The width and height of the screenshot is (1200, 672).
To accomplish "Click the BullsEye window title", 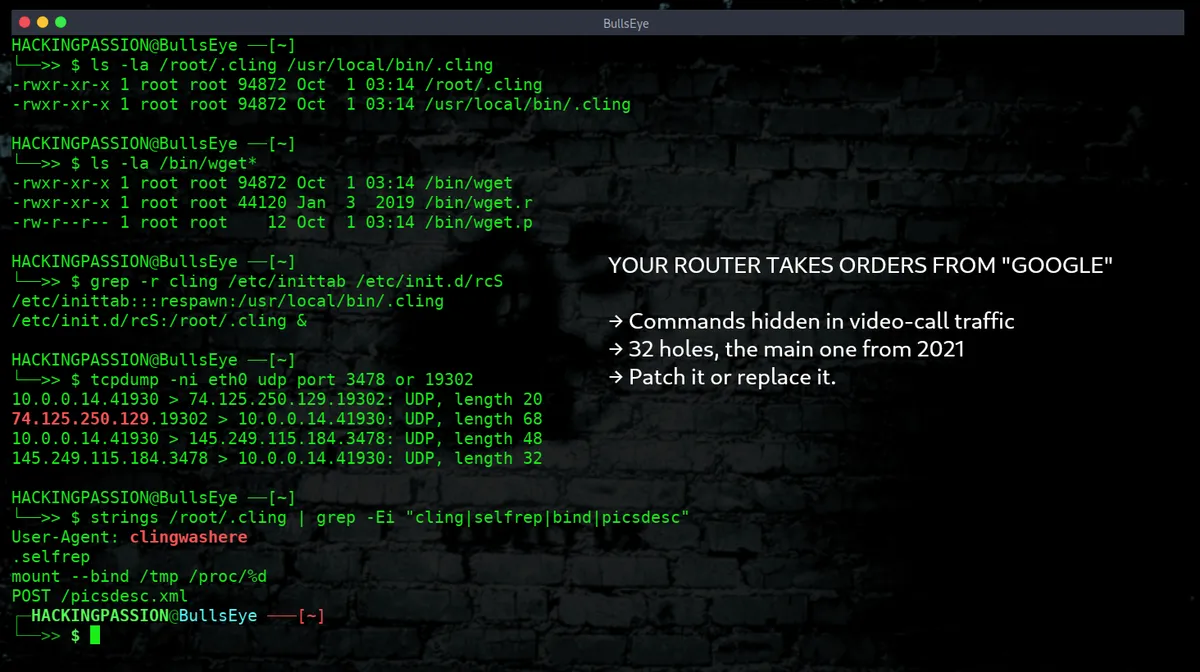I will pos(626,23).
